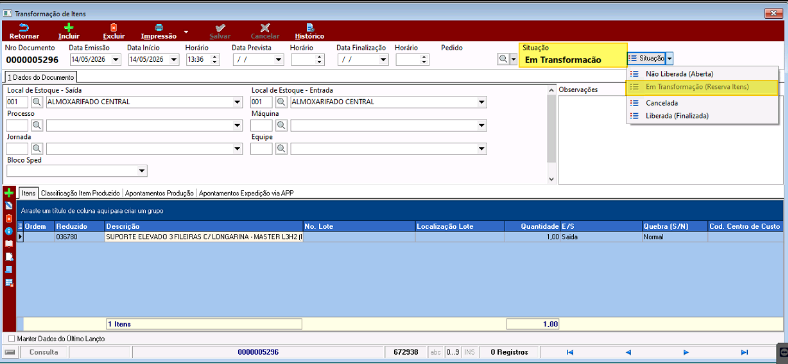788x364 pixels.
Task: Expand the Jornada combo box
Action: click(x=238, y=149)
